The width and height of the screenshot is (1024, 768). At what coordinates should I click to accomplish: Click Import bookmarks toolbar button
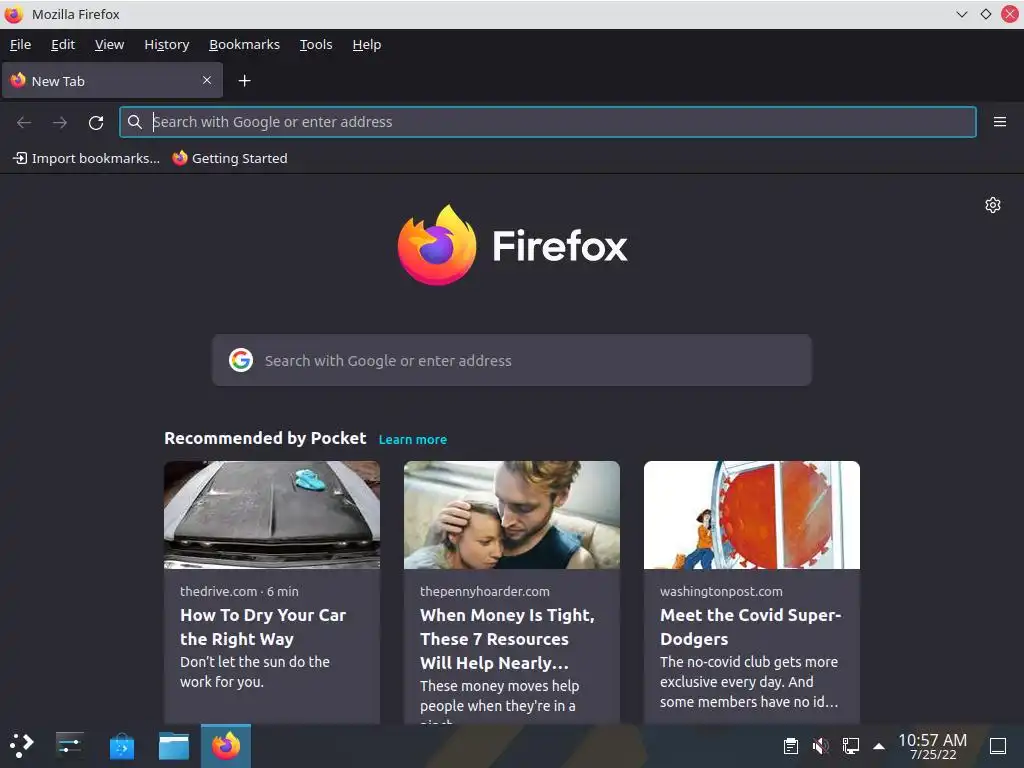[86, 158]
